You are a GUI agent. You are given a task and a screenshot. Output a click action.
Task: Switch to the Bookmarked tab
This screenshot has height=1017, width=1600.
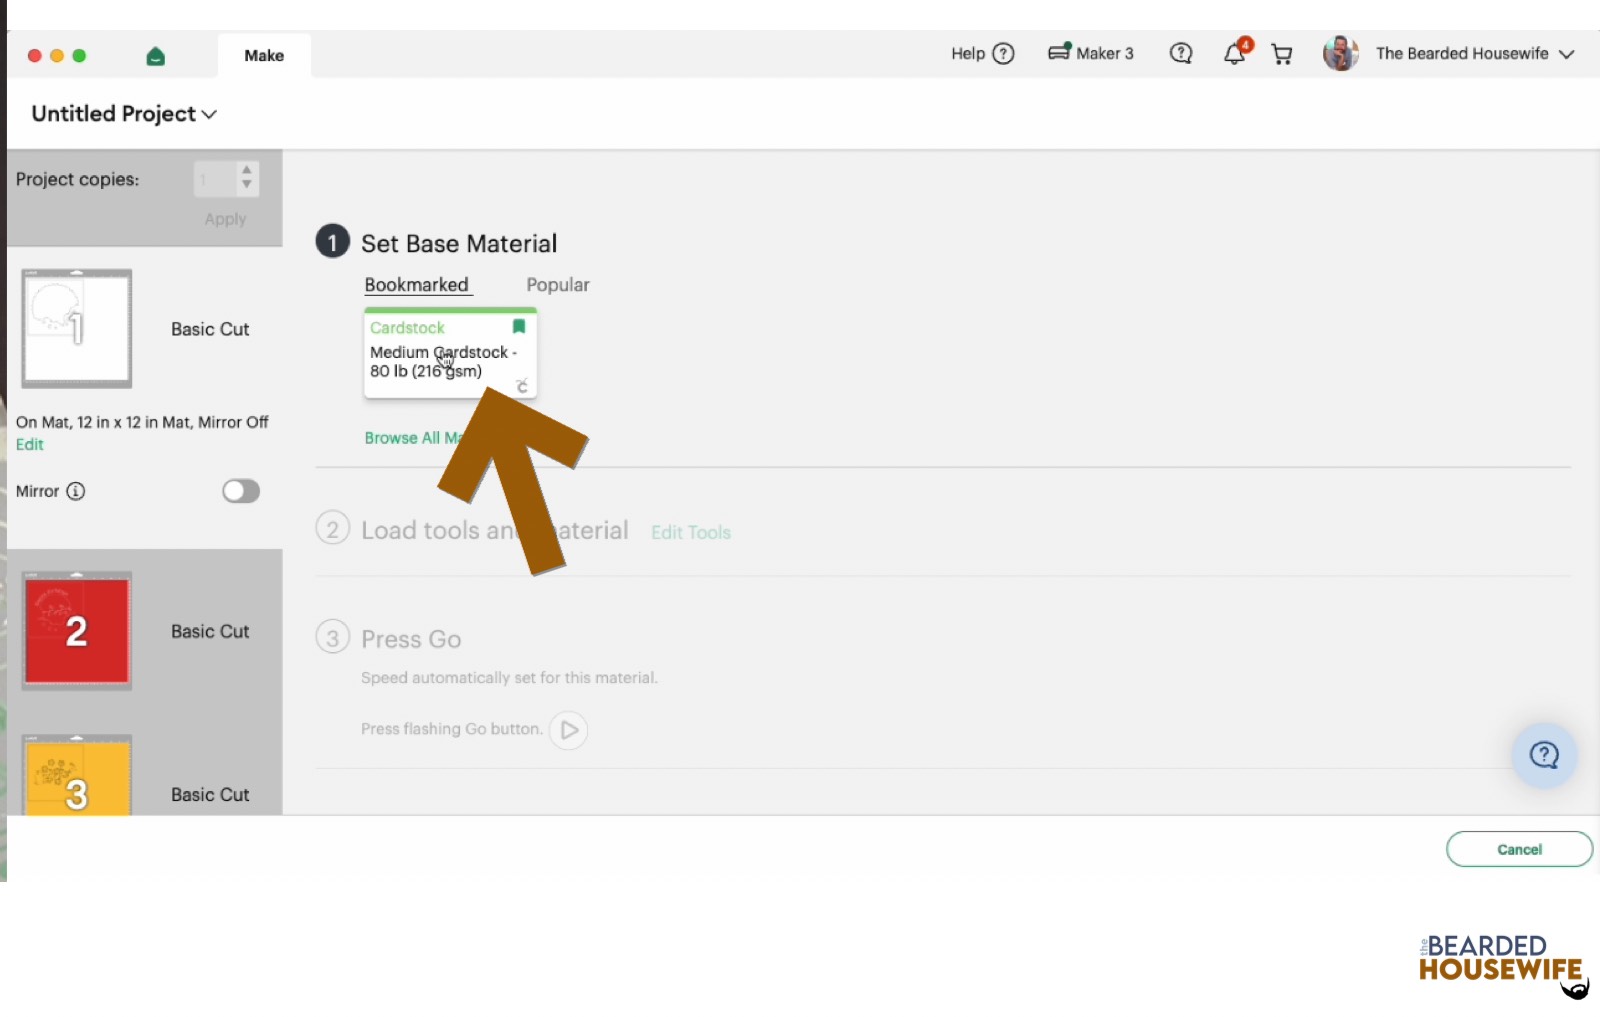tap(416, 285)
